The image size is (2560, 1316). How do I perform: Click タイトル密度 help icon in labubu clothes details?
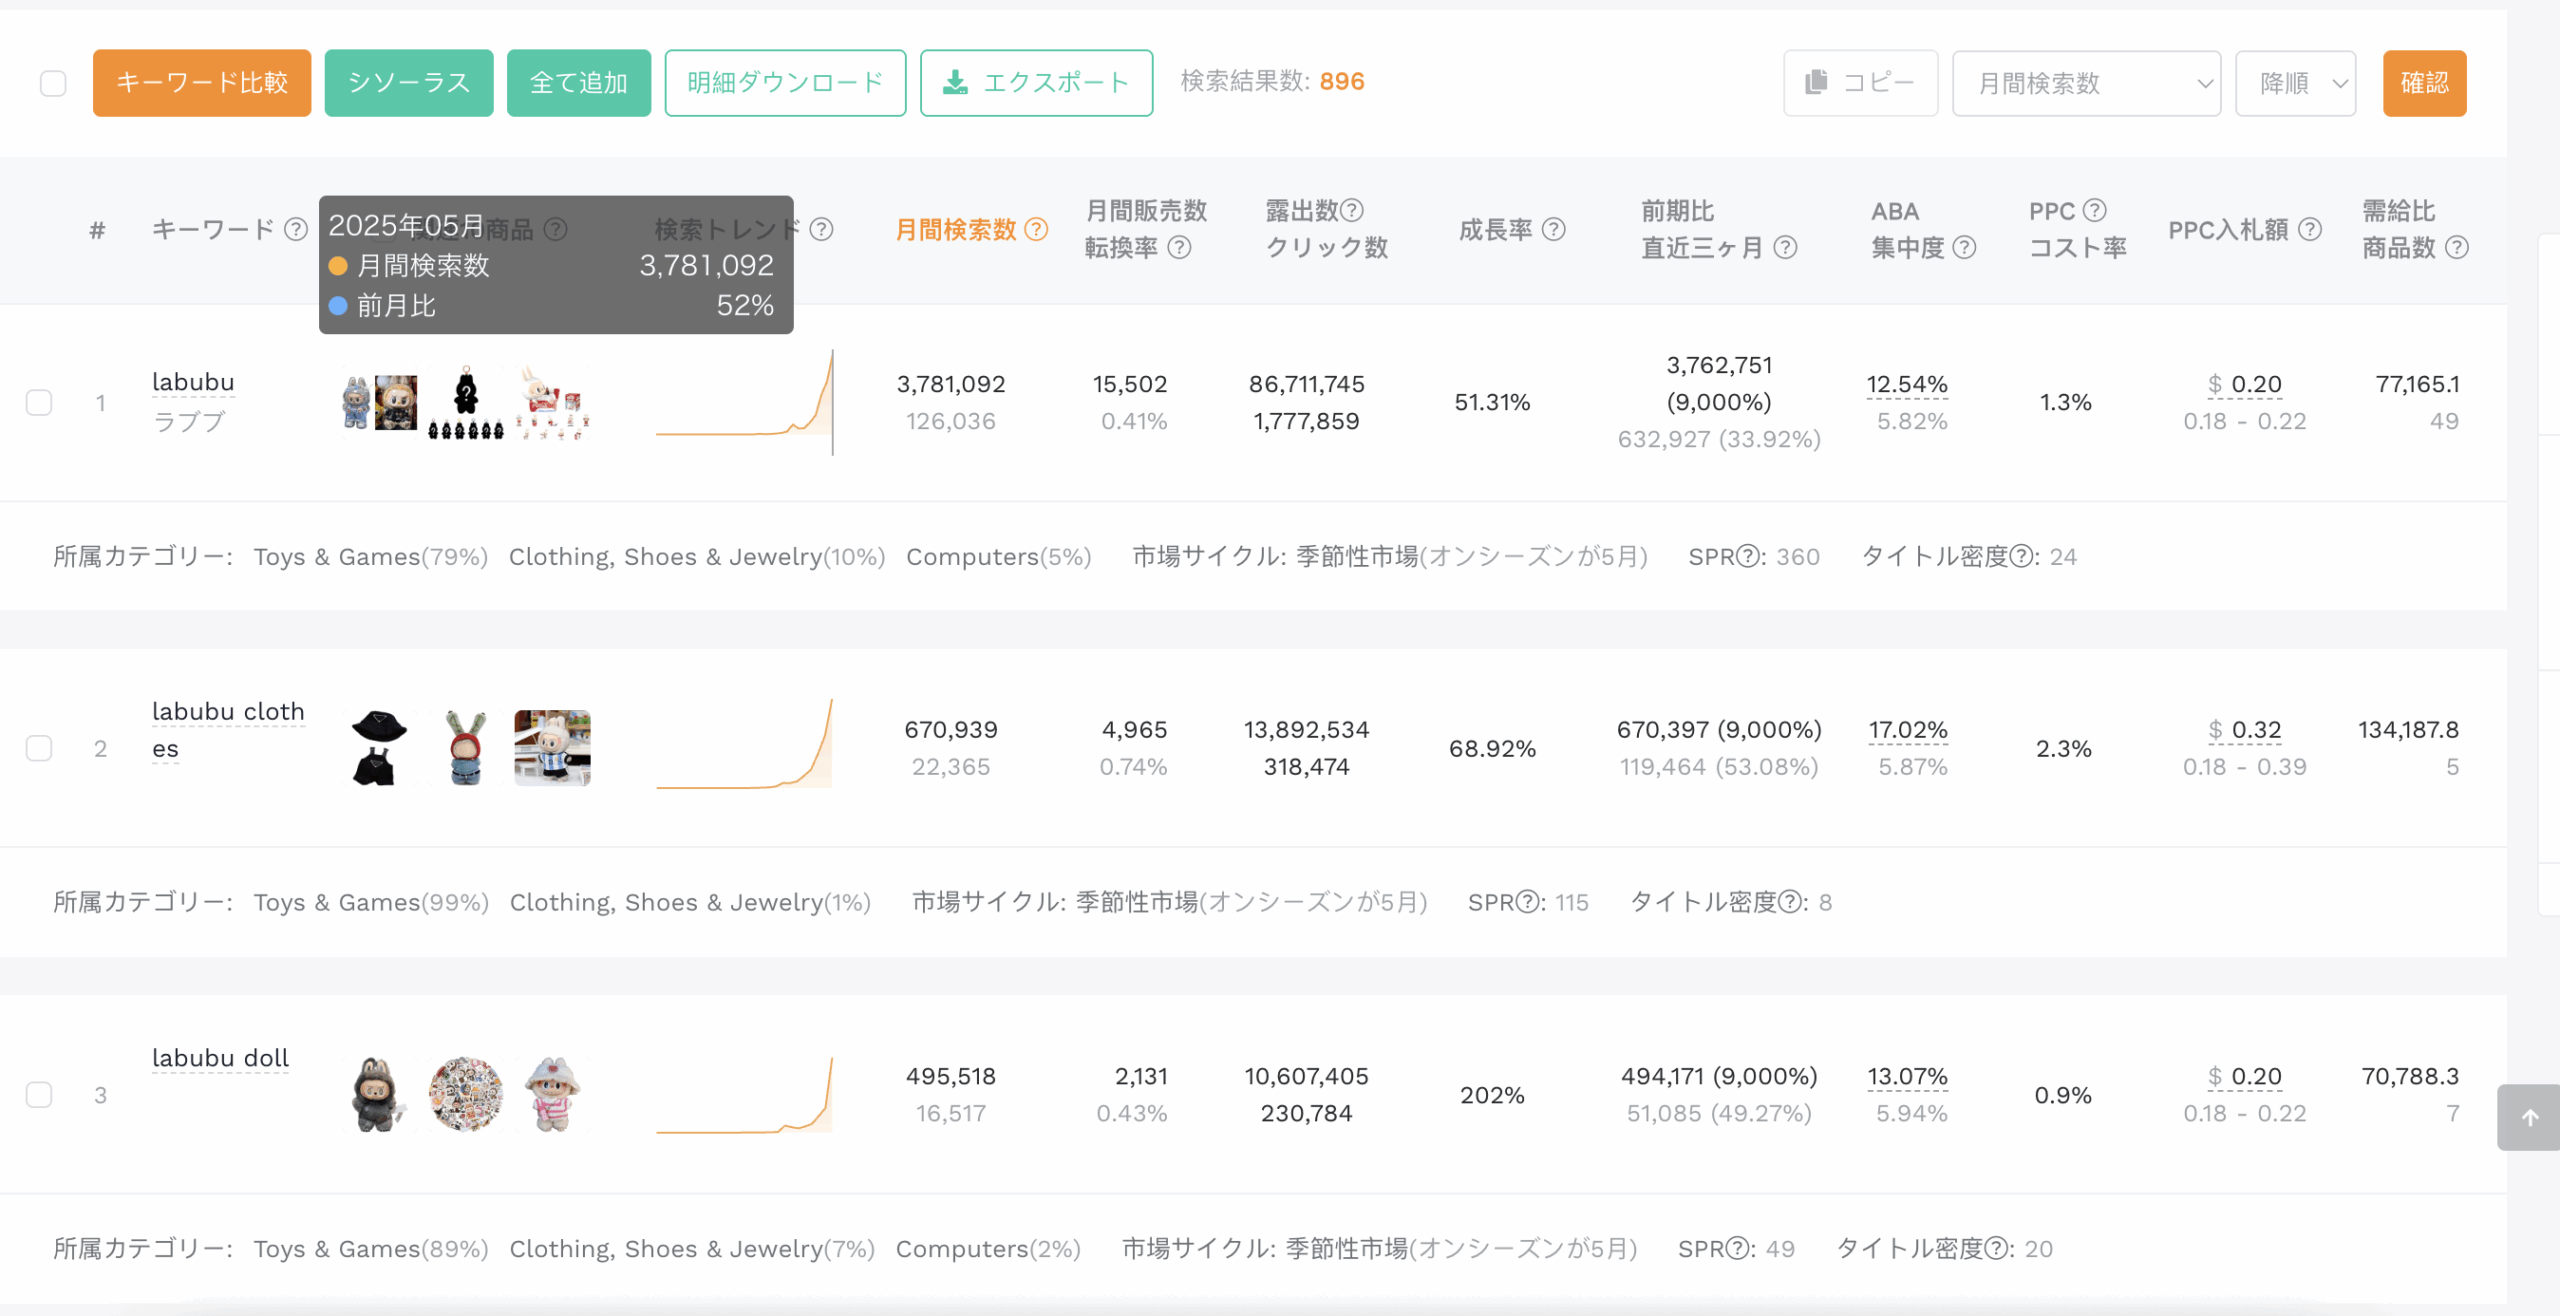coord(1789,903)
